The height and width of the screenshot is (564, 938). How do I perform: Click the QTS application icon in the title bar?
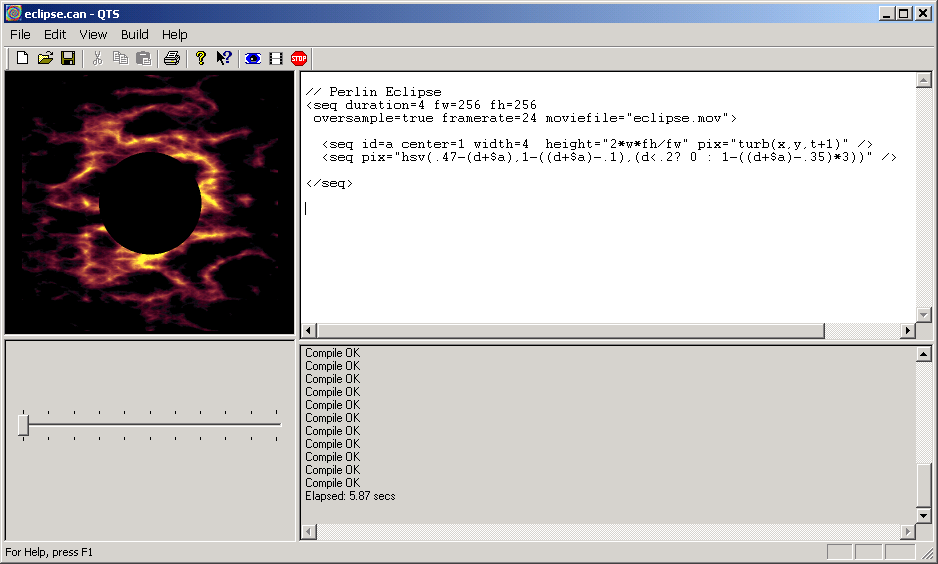pos(13,13)
